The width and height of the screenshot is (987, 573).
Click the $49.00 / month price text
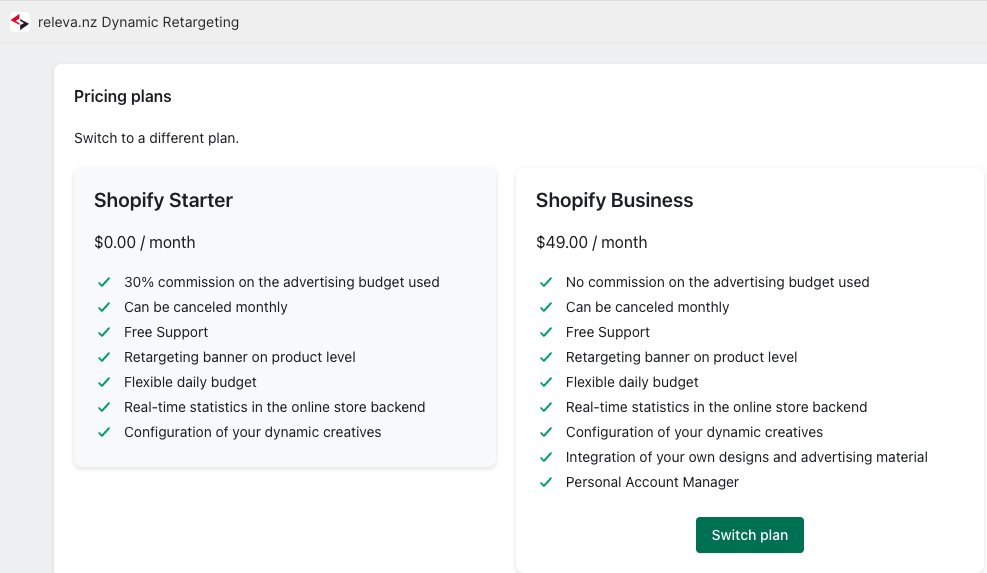click(591, 242)
